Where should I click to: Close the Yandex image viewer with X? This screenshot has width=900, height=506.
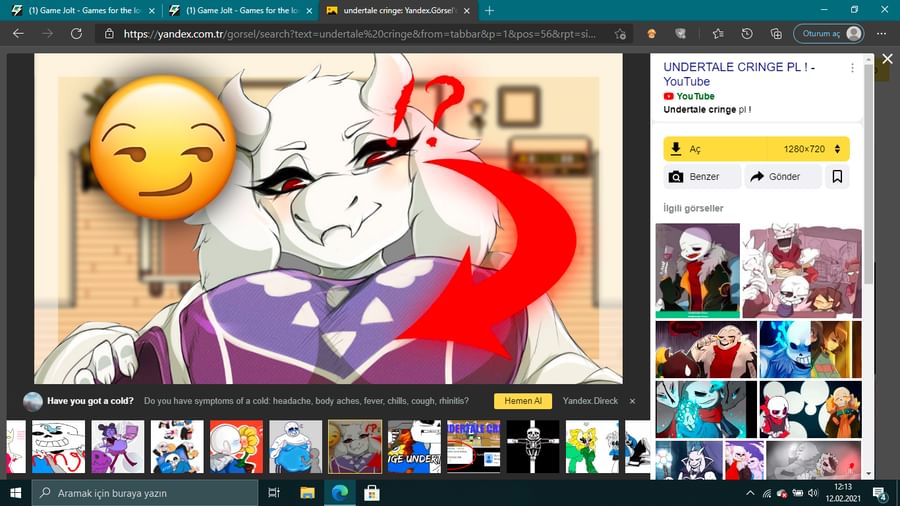point(887,59)
